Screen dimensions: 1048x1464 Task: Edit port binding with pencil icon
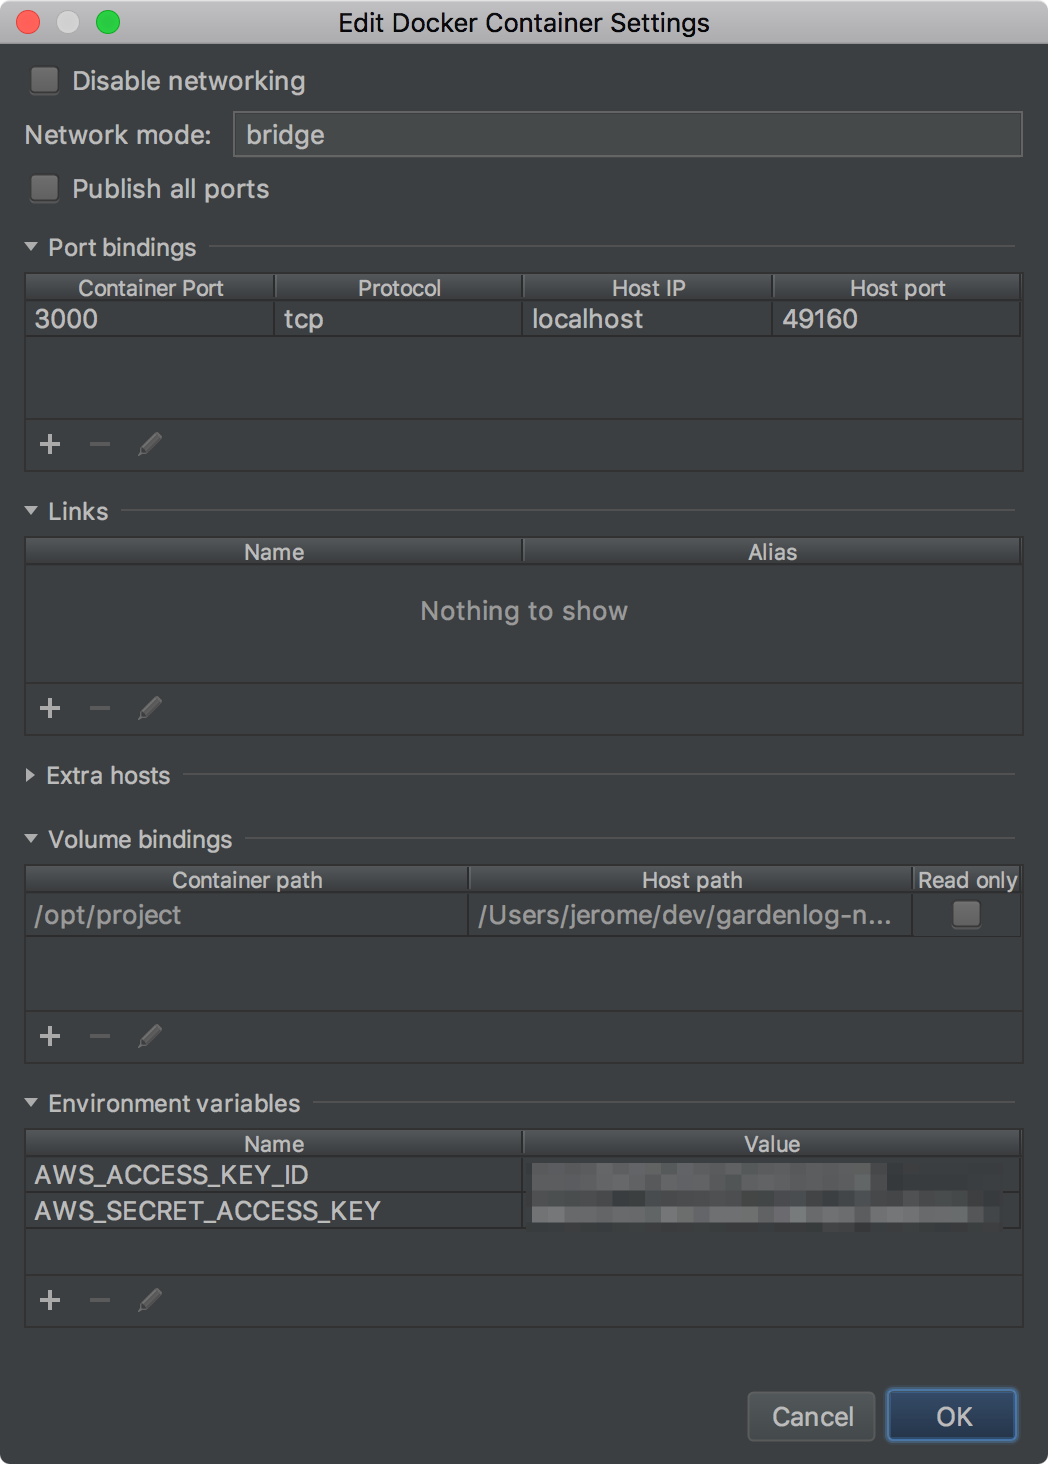pyautogui.click(x=150, y=444)
